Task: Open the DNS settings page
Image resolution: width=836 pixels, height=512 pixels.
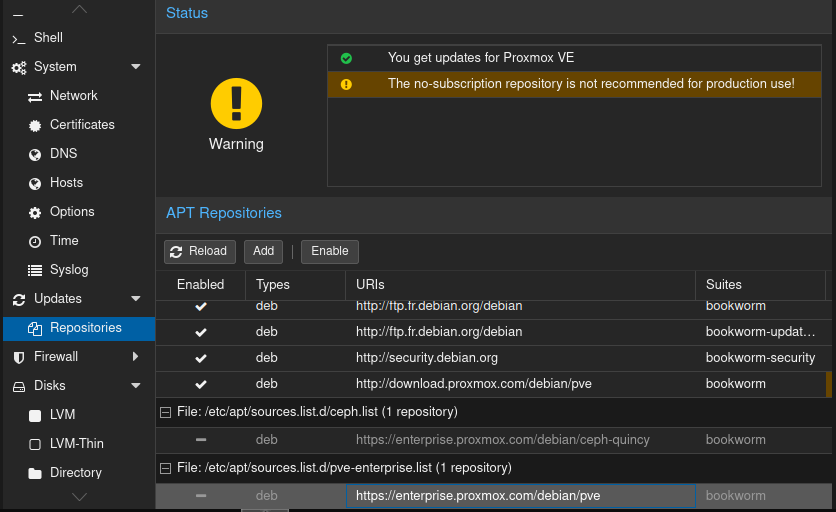Action: (x=79, y=154)
